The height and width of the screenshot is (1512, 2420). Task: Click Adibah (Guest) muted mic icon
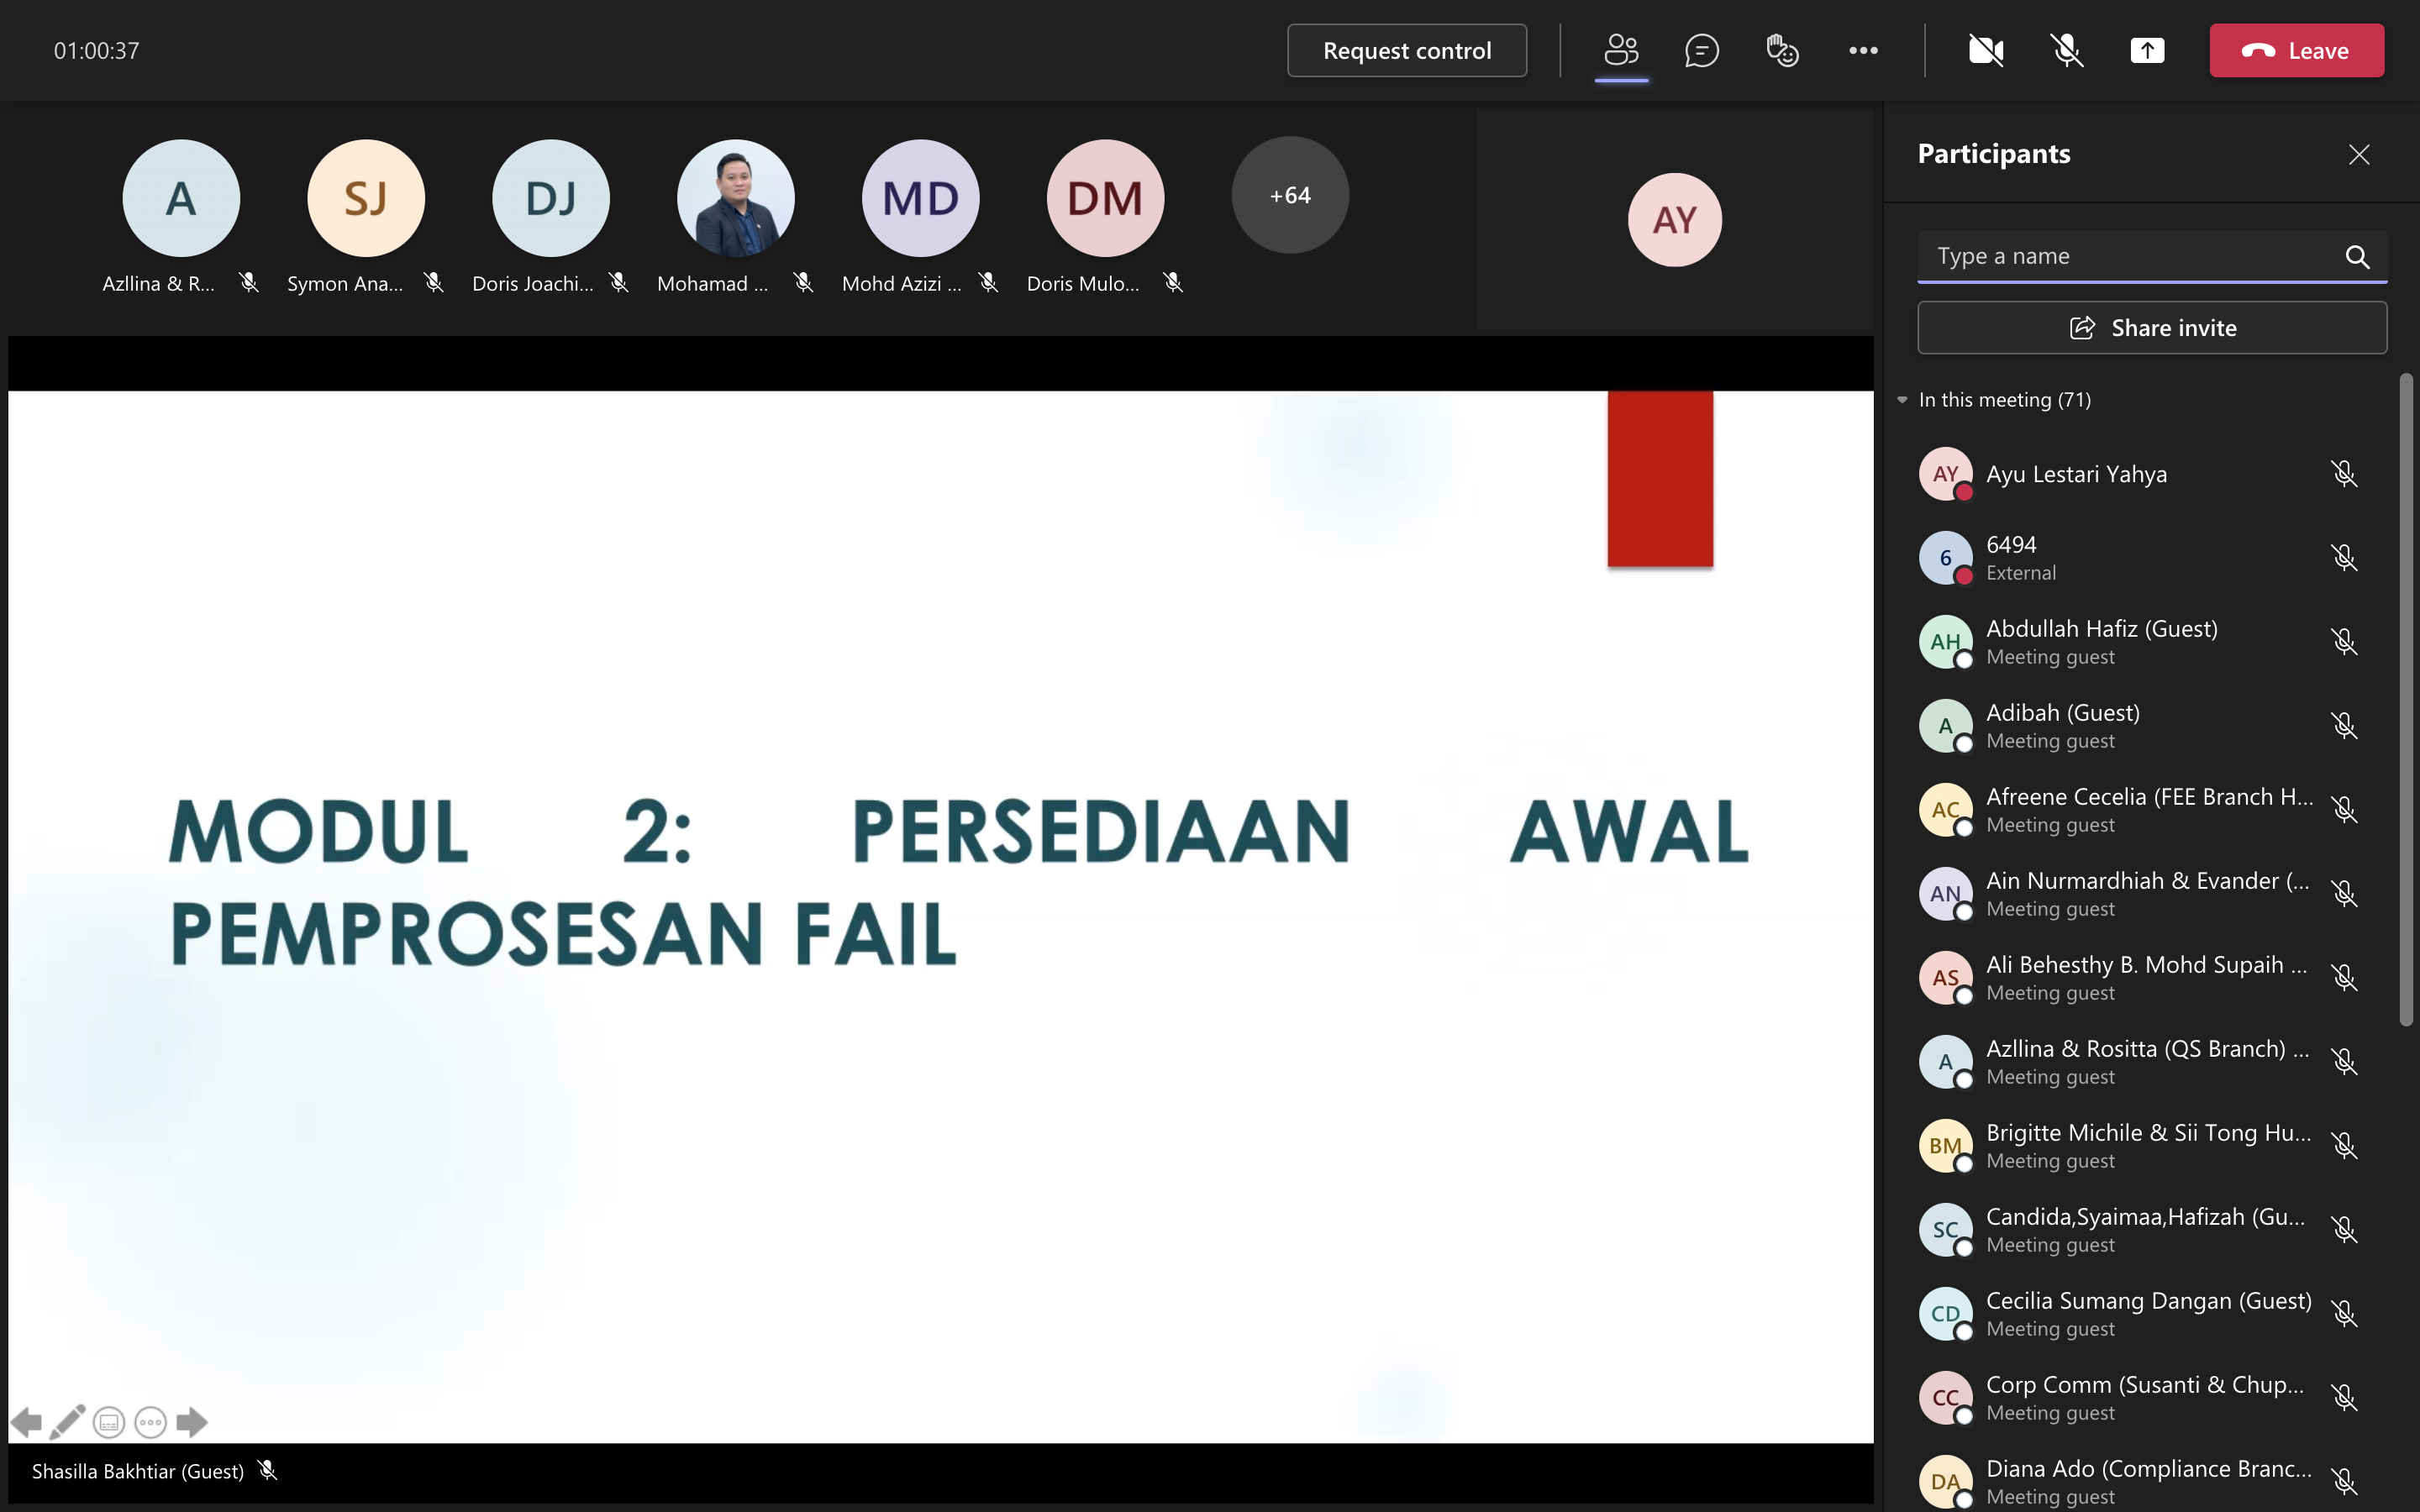point(2344,726)
